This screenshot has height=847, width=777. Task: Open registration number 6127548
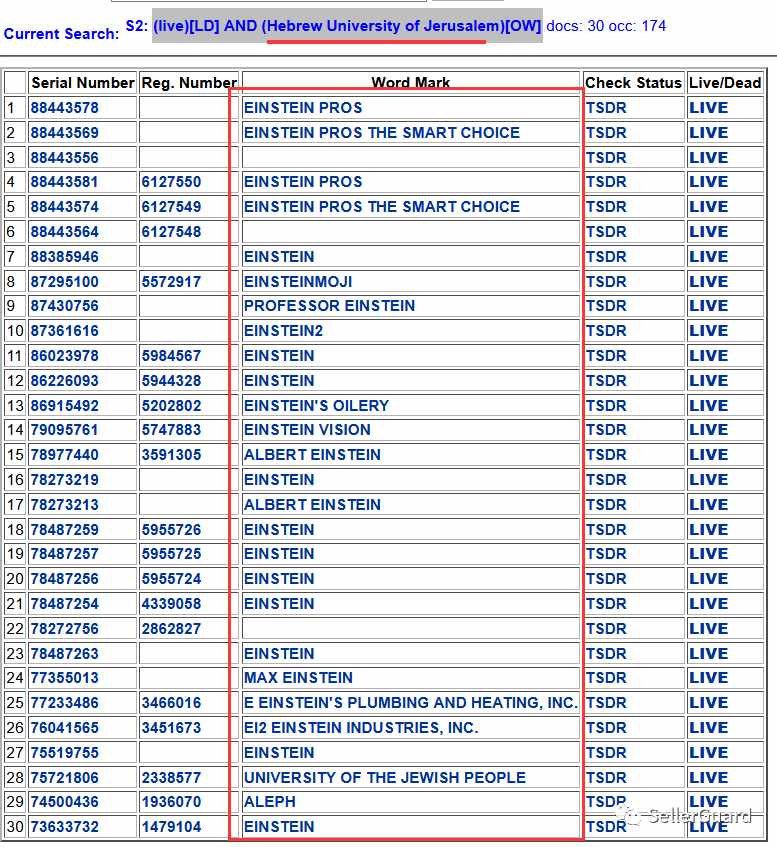click(x=171, y=232)
